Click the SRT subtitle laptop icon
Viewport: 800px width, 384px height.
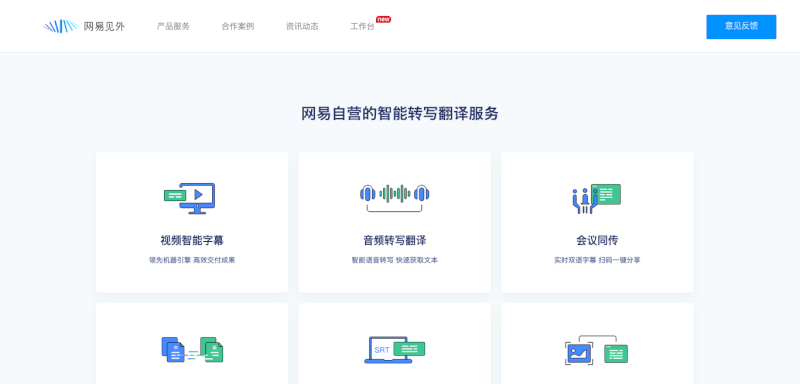pyautogui.click(x=395, y=350)
